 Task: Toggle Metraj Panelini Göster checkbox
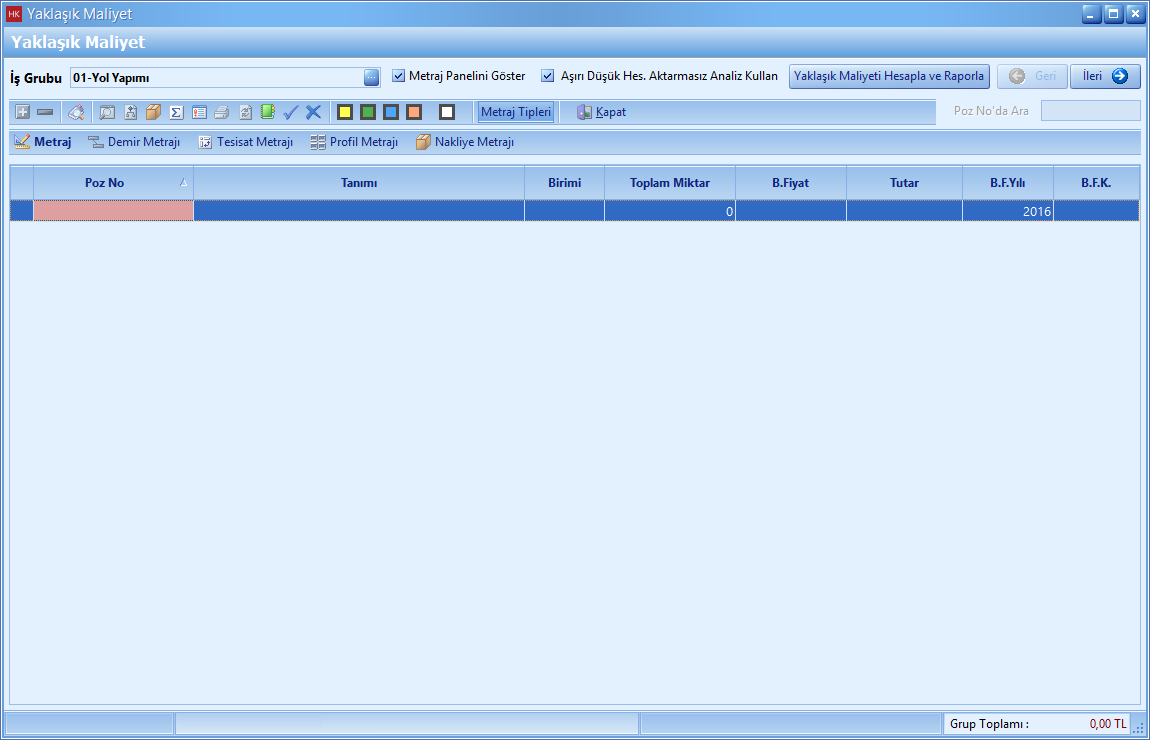pyautogui.click(x=399, y=76)
